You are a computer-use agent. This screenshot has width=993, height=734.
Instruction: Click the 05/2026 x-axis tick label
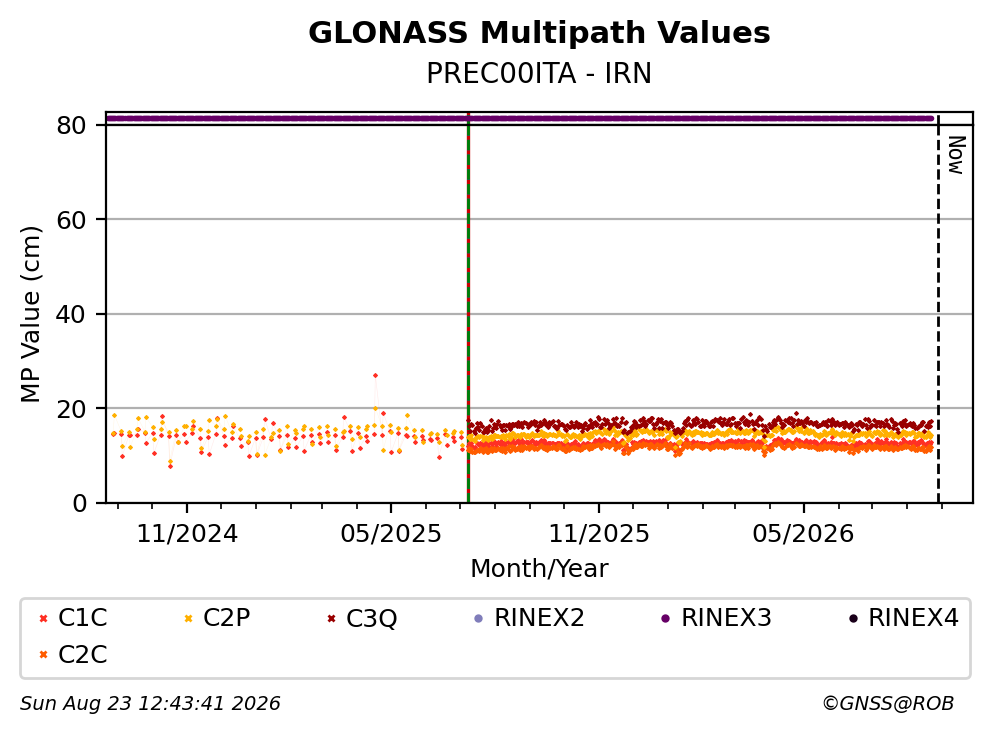803,534
